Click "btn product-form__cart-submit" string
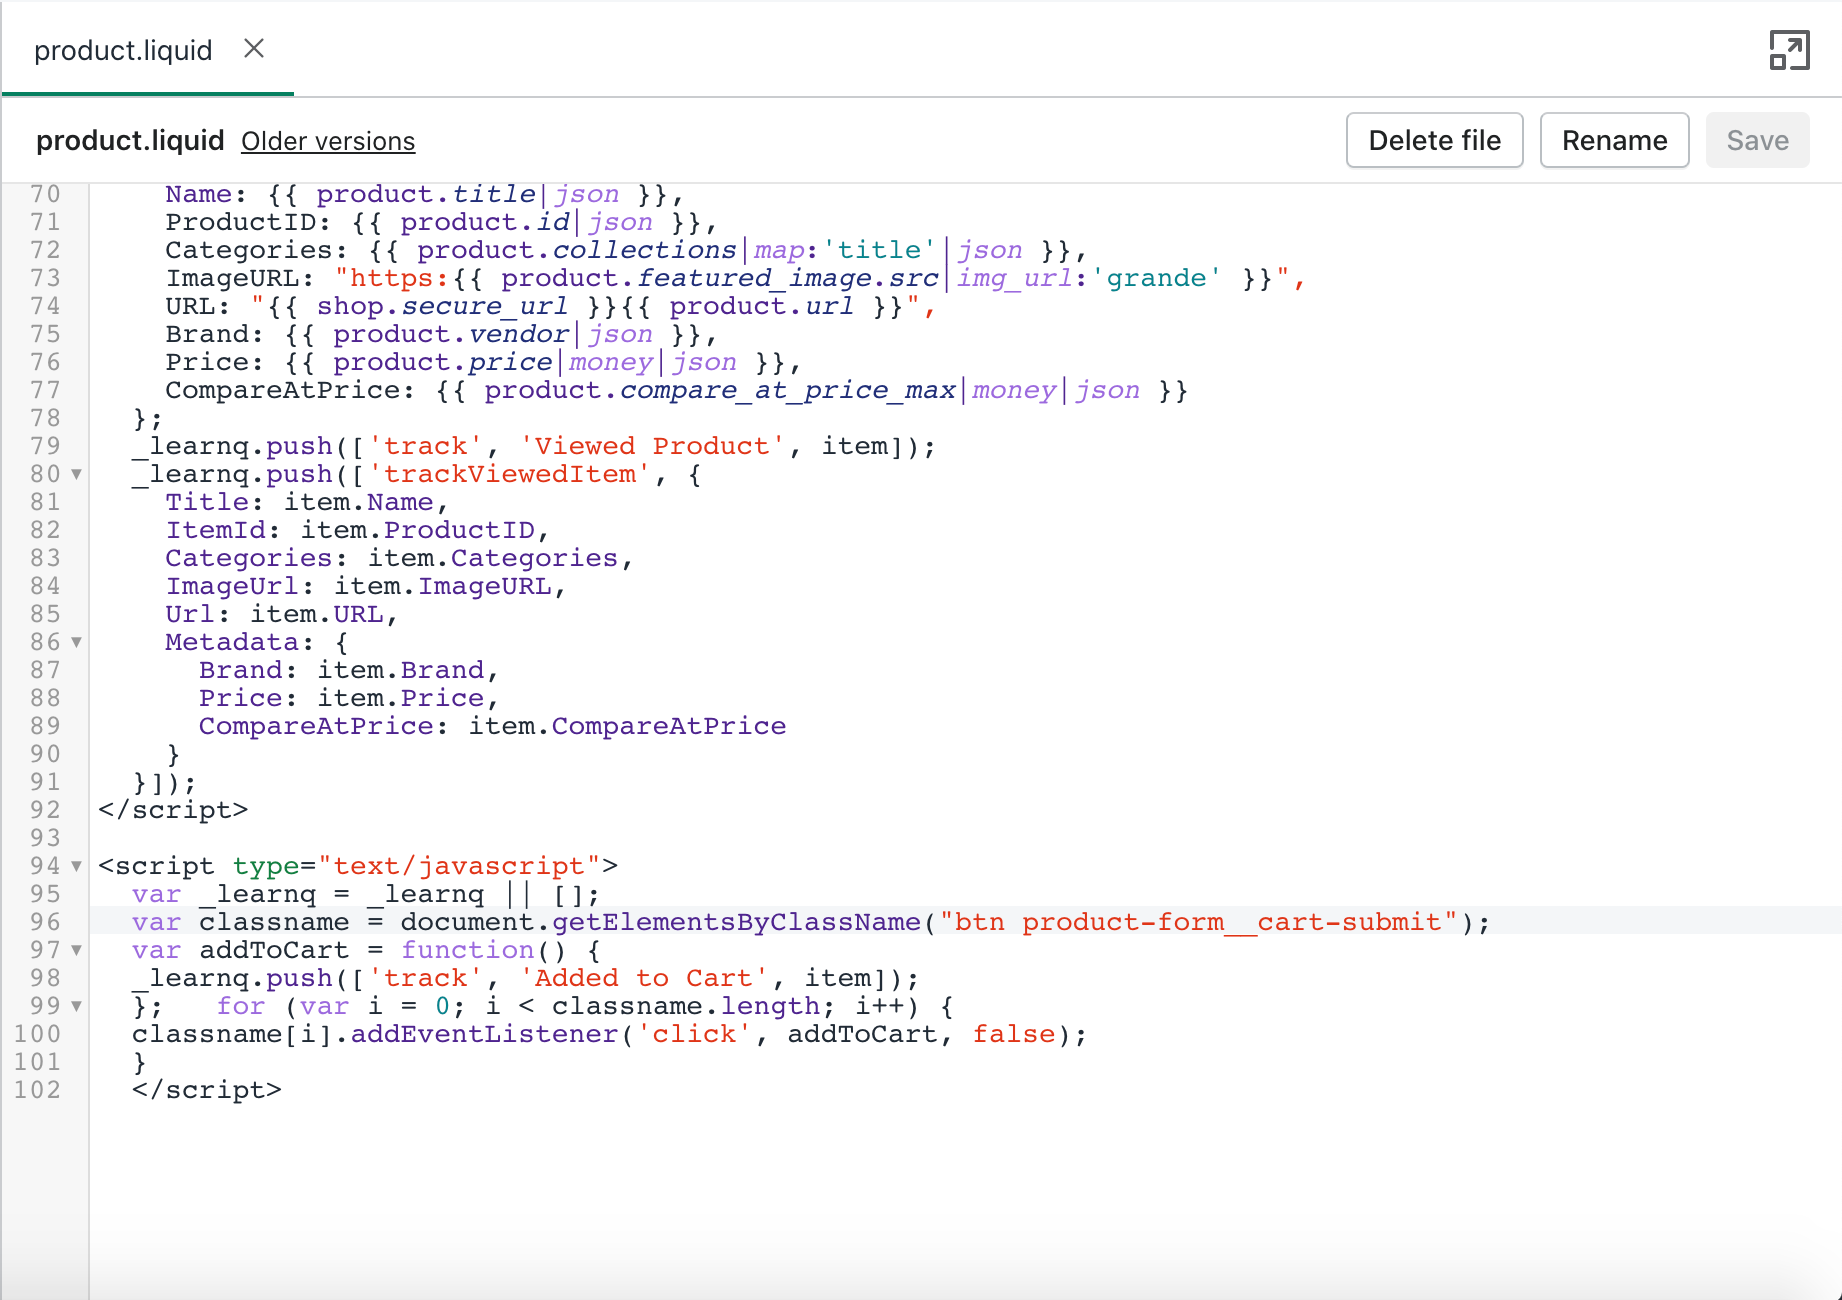 point(1199,922)
